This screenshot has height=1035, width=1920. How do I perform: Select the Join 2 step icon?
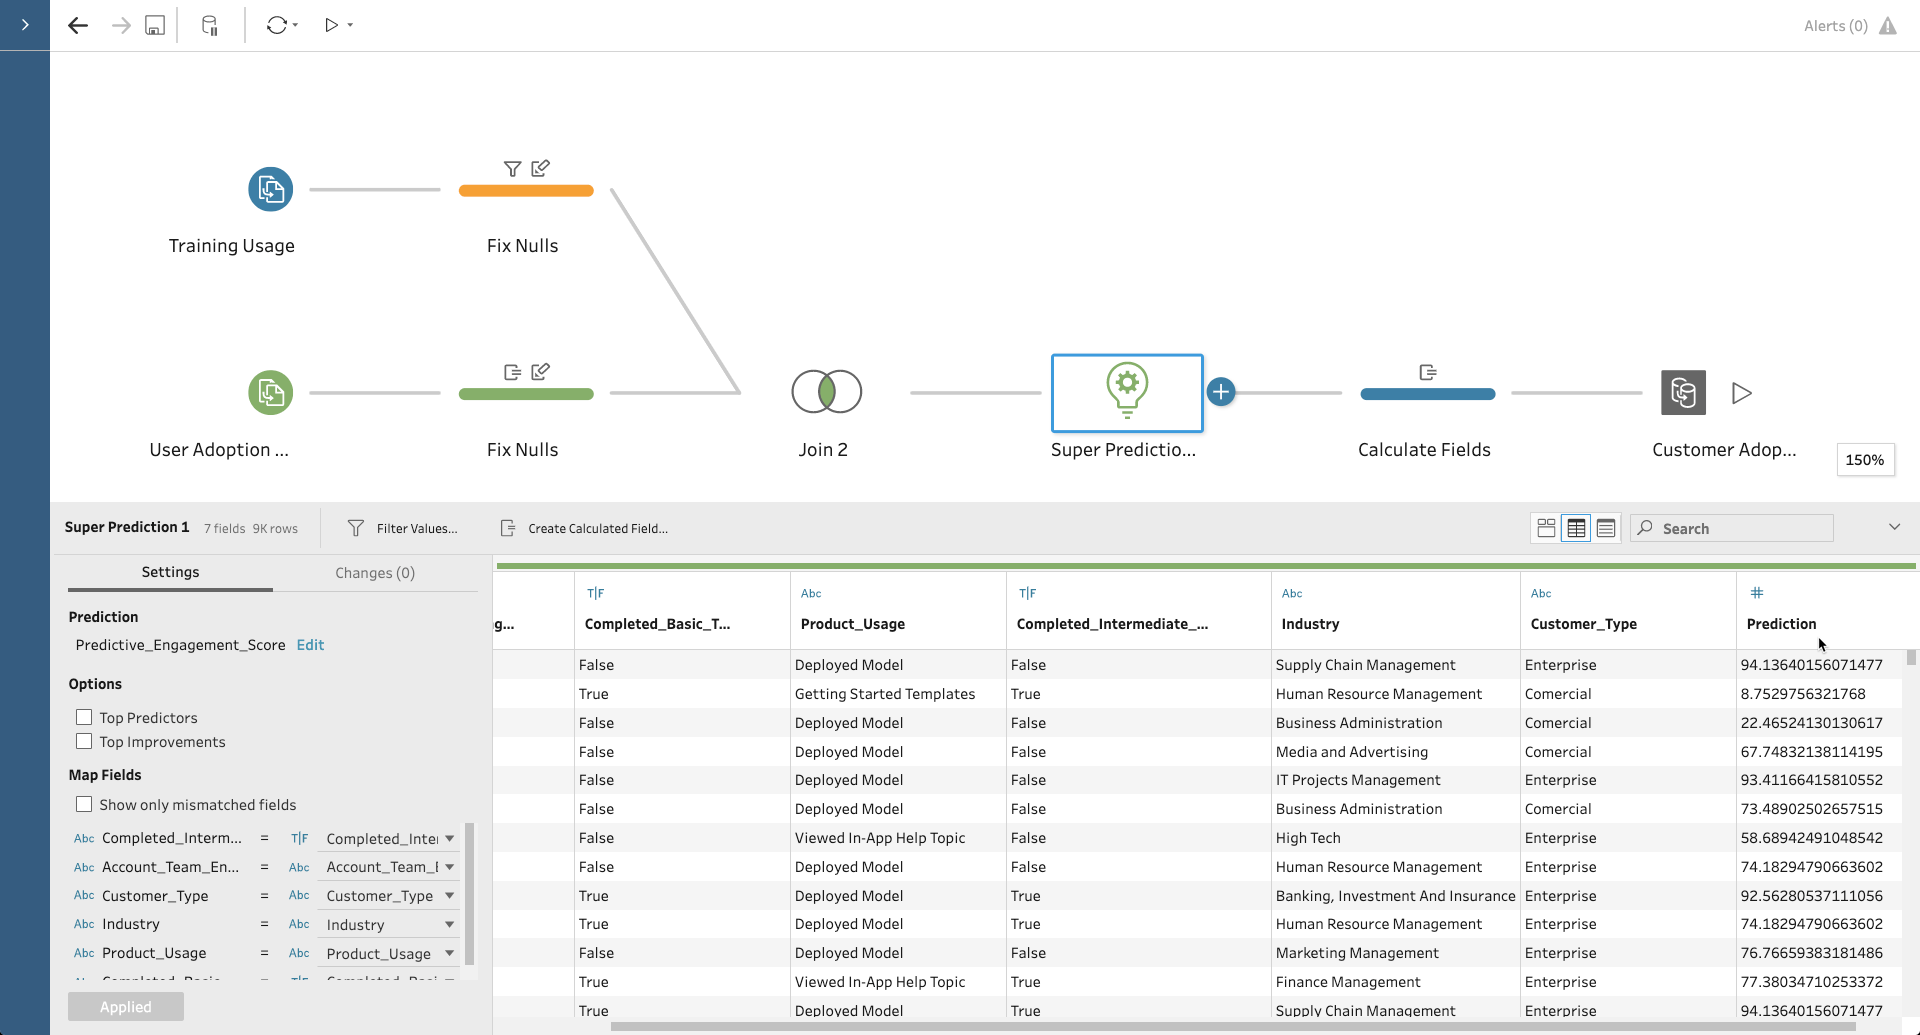tap(826, 391)
